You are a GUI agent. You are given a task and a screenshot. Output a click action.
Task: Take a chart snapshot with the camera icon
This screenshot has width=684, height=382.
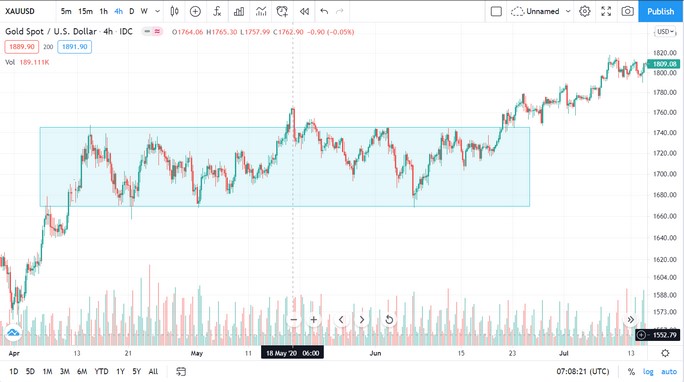tap(627, 11)
